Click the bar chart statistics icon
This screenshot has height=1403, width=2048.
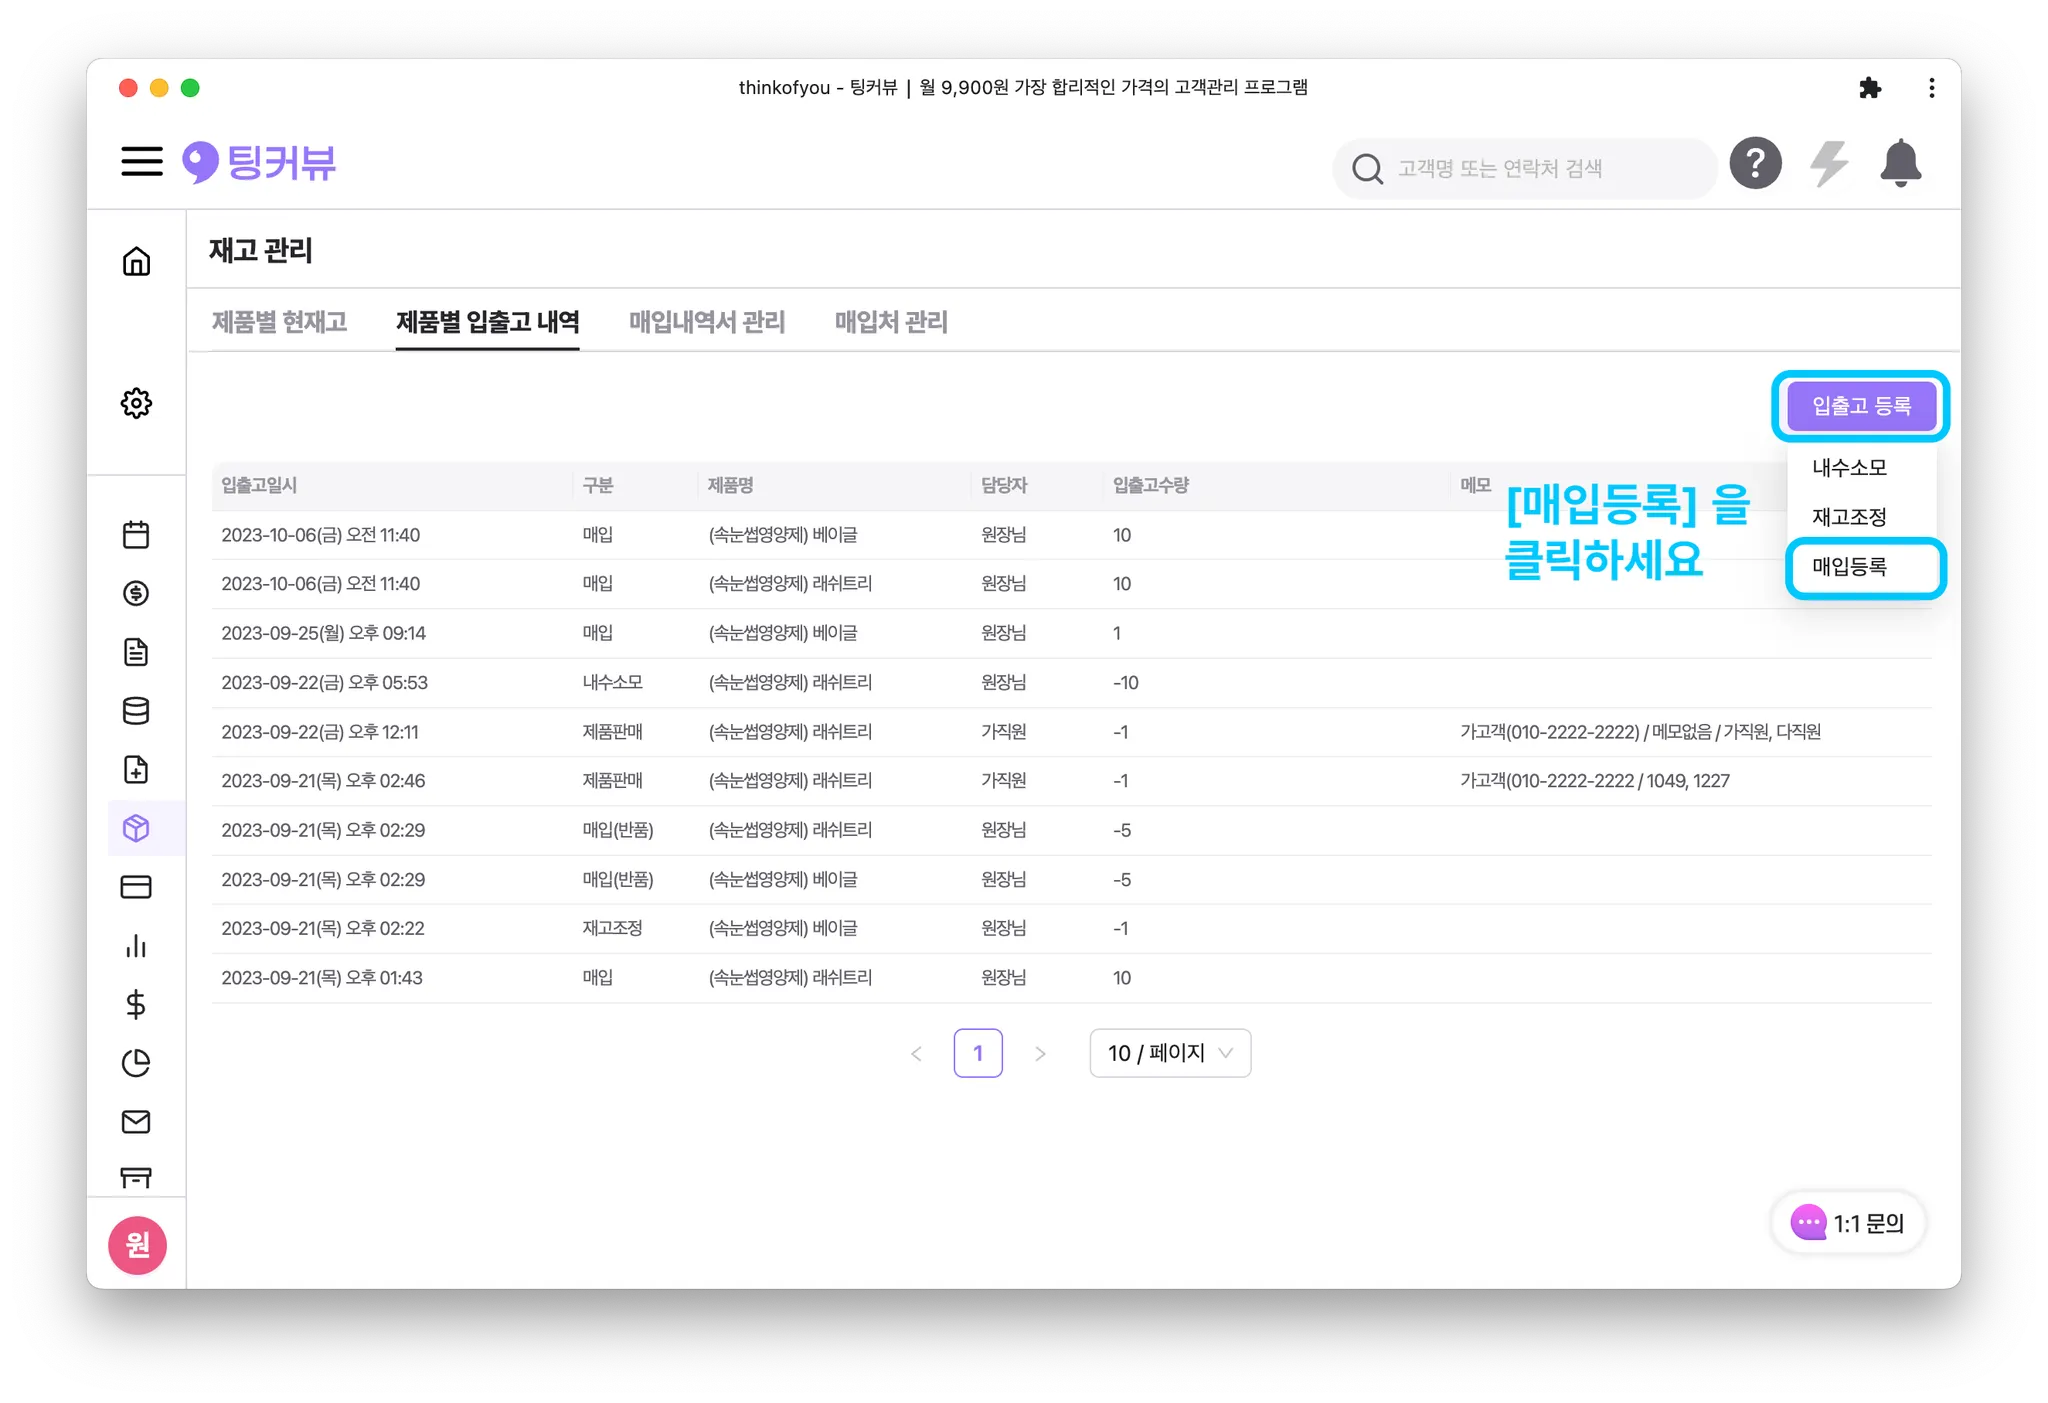(136, 946)
